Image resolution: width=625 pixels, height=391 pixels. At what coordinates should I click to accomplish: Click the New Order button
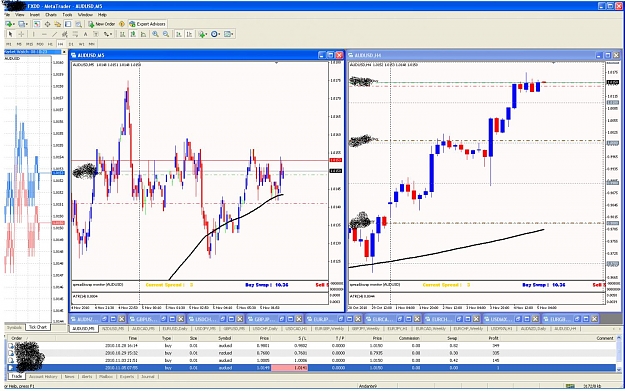point(101,24)
